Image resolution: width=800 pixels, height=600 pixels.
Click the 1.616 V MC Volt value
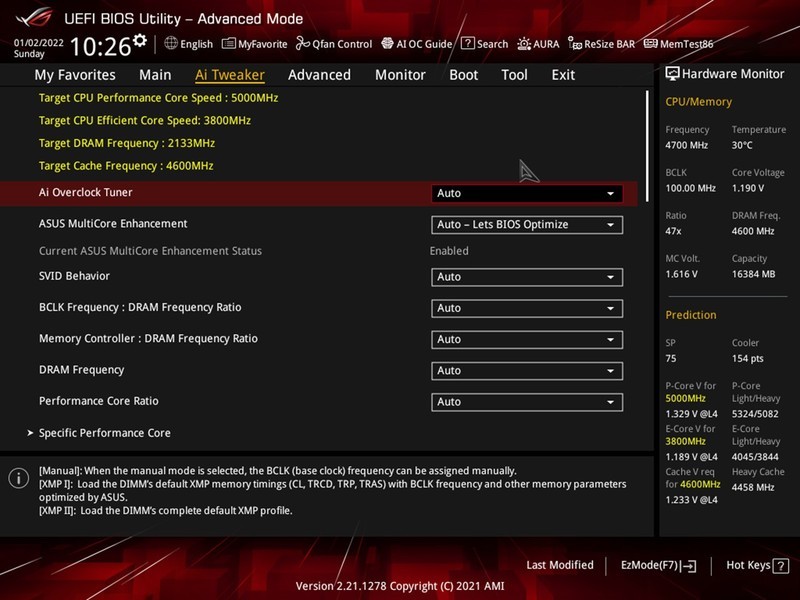(682, 274)
